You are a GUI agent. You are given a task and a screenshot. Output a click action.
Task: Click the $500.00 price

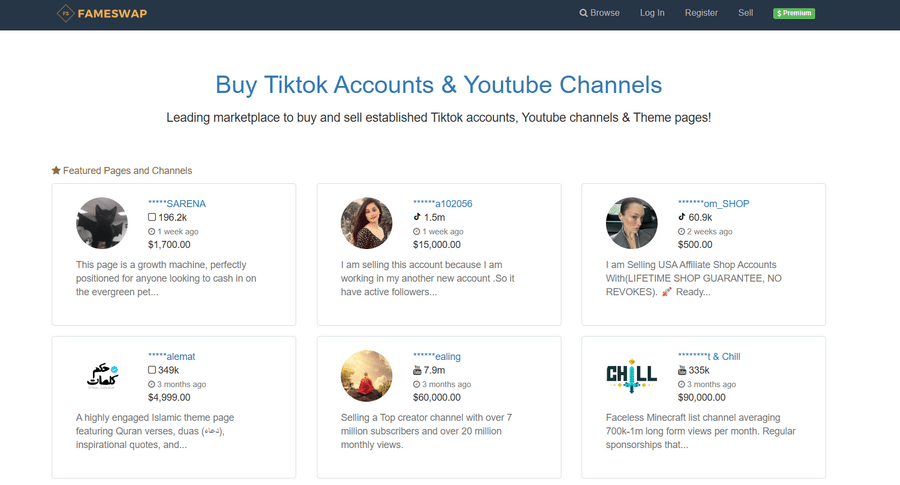coord(695,245)
